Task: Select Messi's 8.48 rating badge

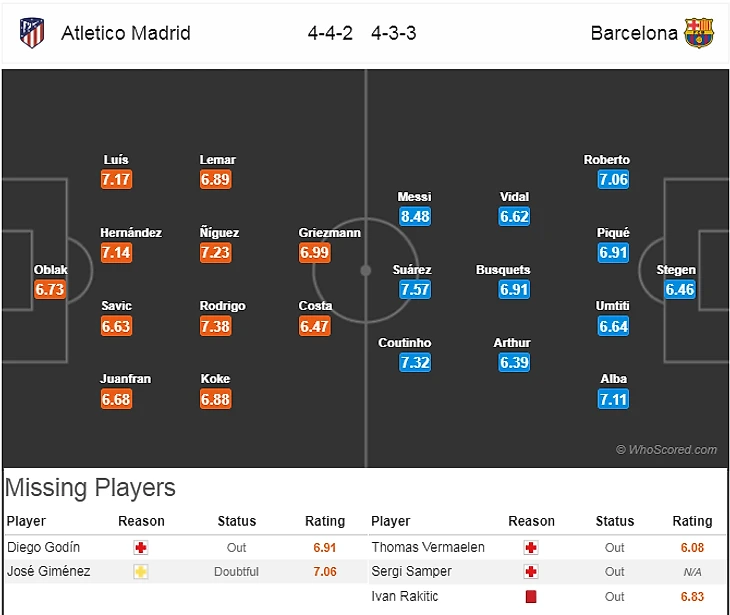Action: click(414, 216)
